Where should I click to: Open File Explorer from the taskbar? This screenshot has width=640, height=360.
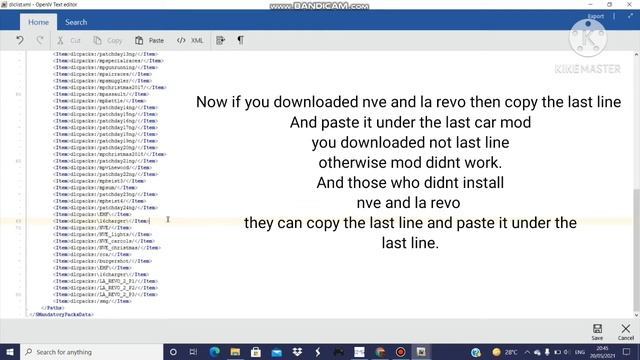(x=235, y=352)
